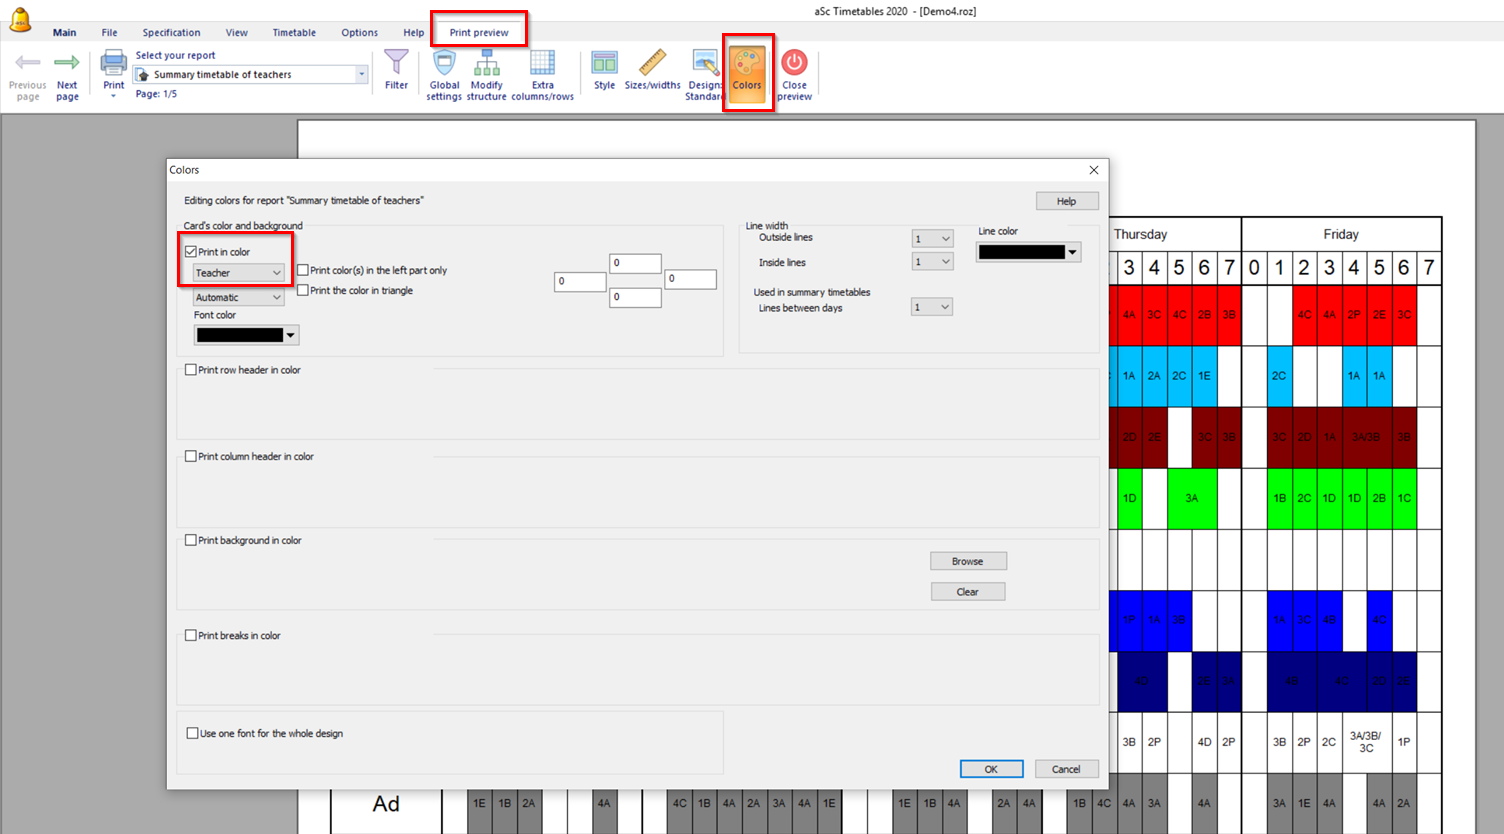Click the Modify structure icon

pyautogui.click(x=486, y=66)
